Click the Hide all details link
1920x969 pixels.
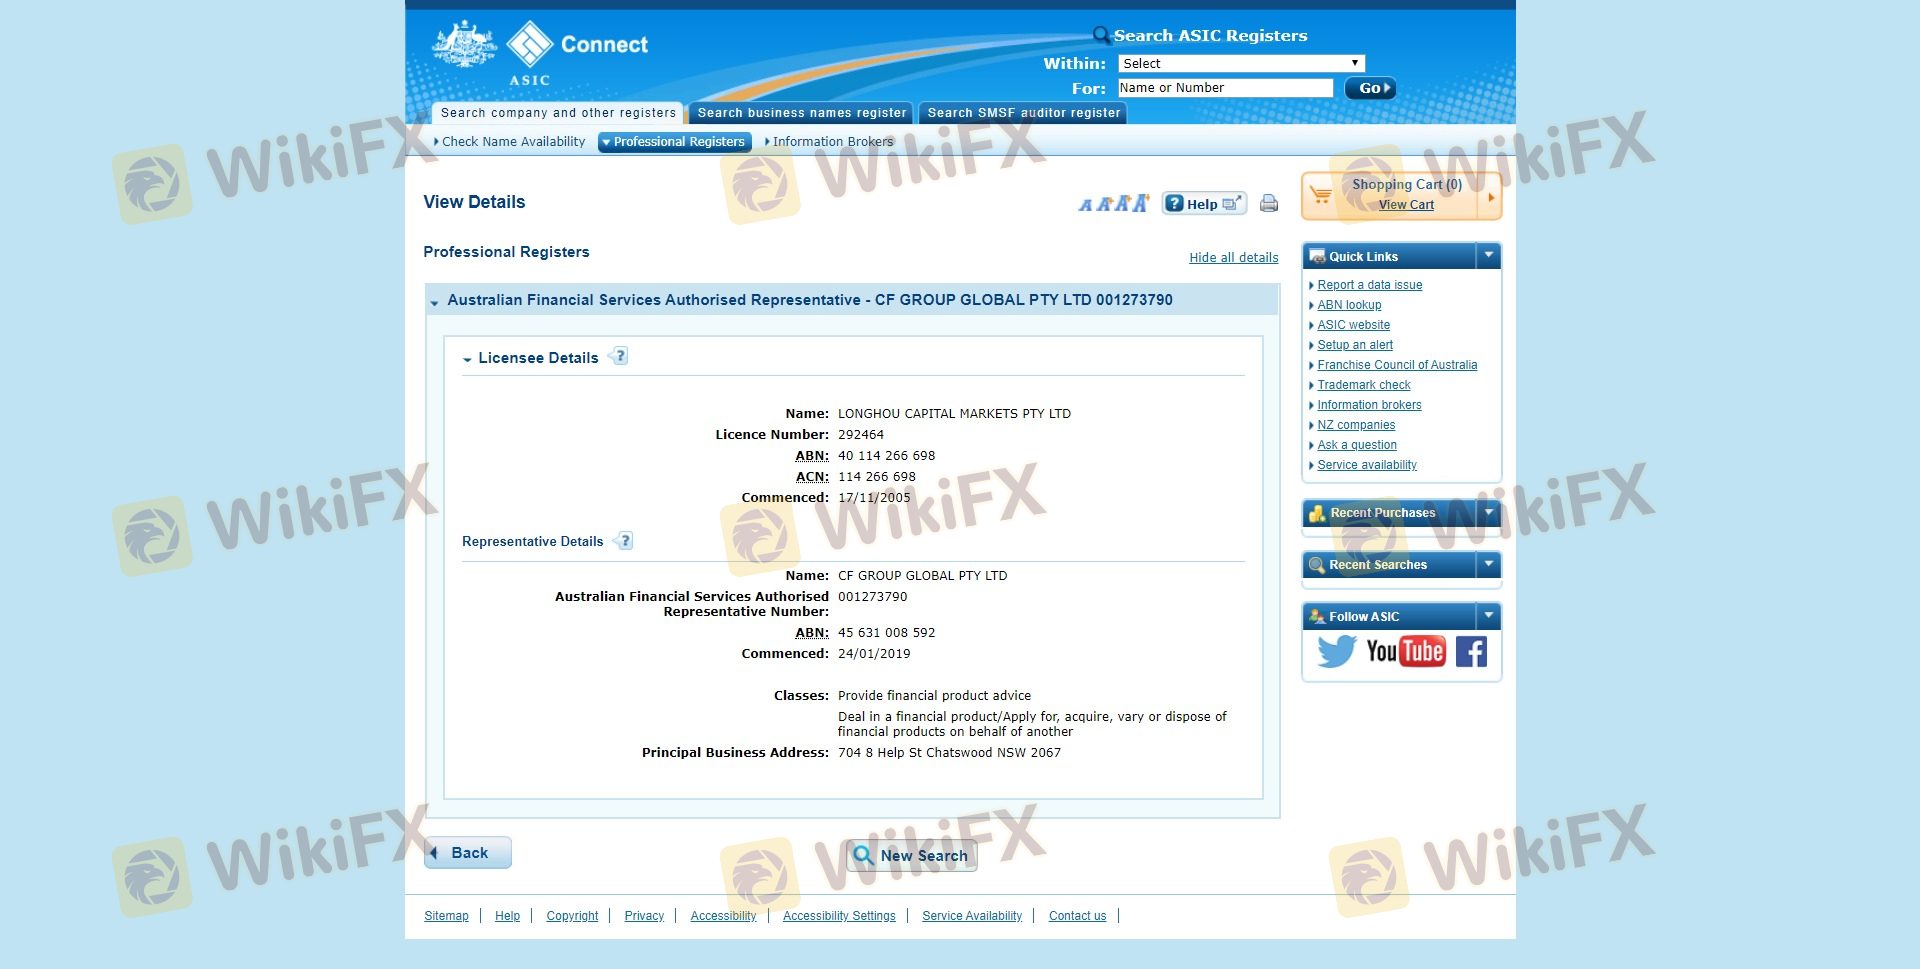pos(1233,258)
